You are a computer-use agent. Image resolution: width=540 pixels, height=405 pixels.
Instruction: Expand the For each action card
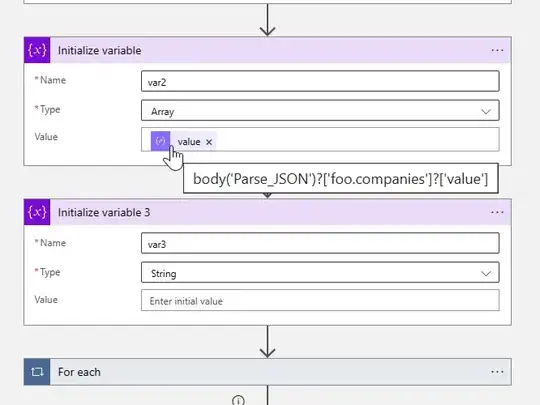tap(267, 372)
